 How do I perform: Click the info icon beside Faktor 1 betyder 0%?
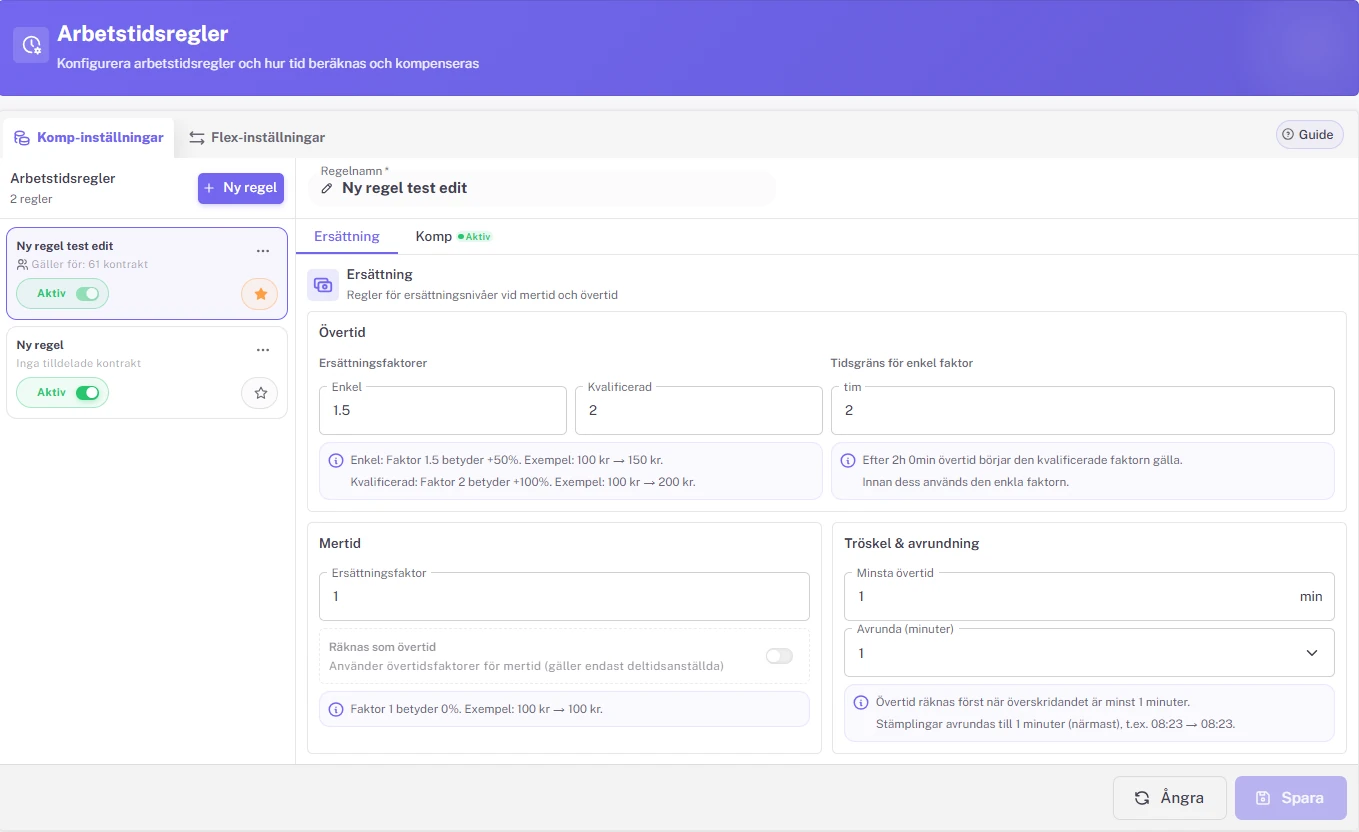click(x=336, y=709)
